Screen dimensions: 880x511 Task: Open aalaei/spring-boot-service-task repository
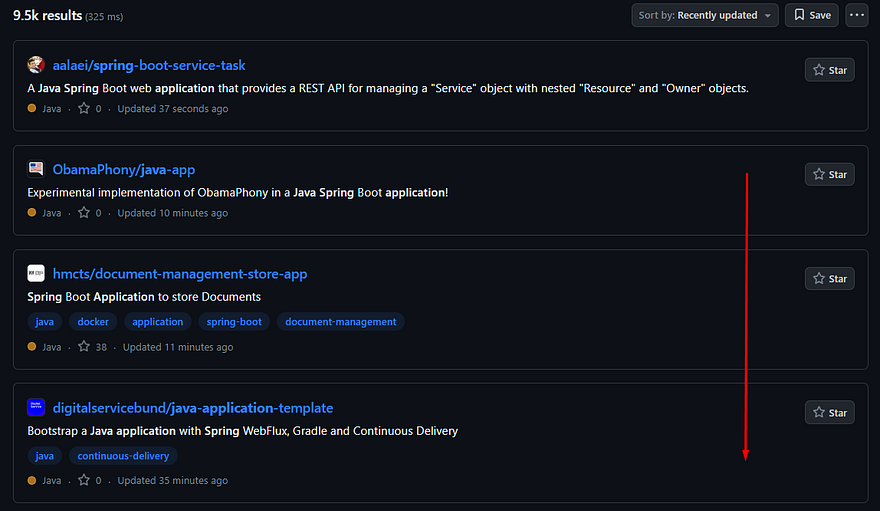click(x=149, y=65)
